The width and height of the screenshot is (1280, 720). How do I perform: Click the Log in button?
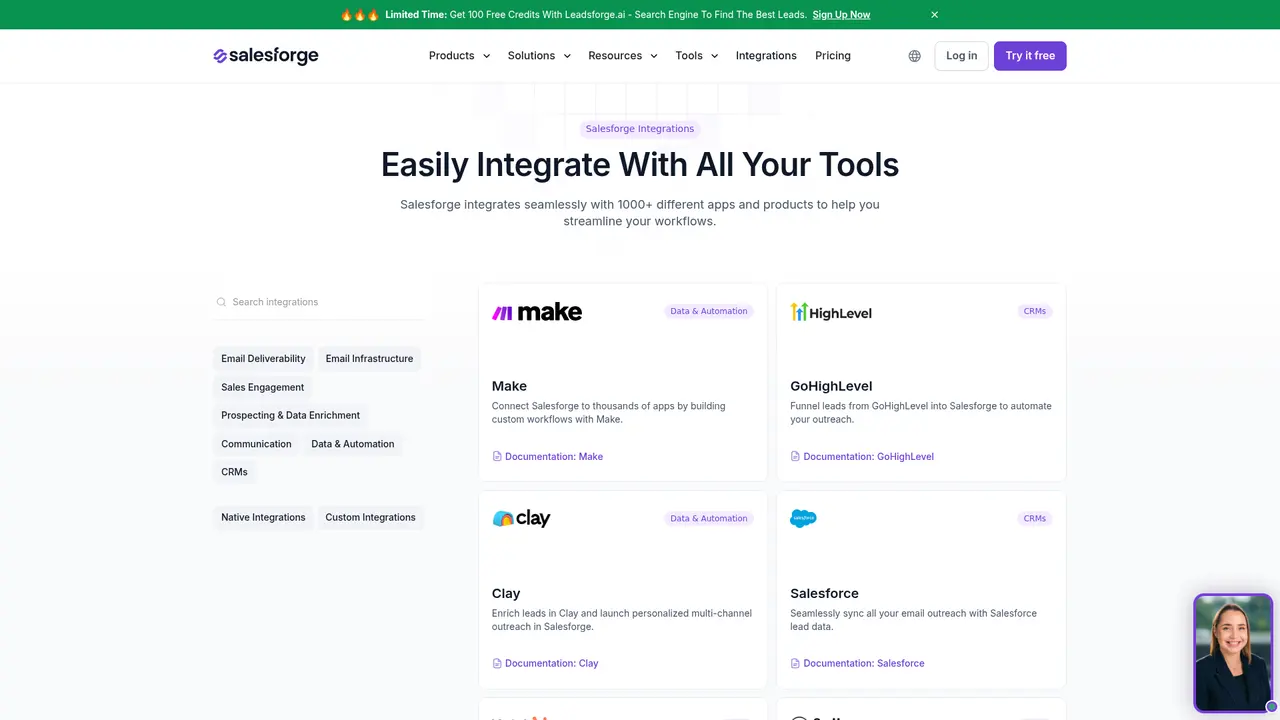coord(961,56)
